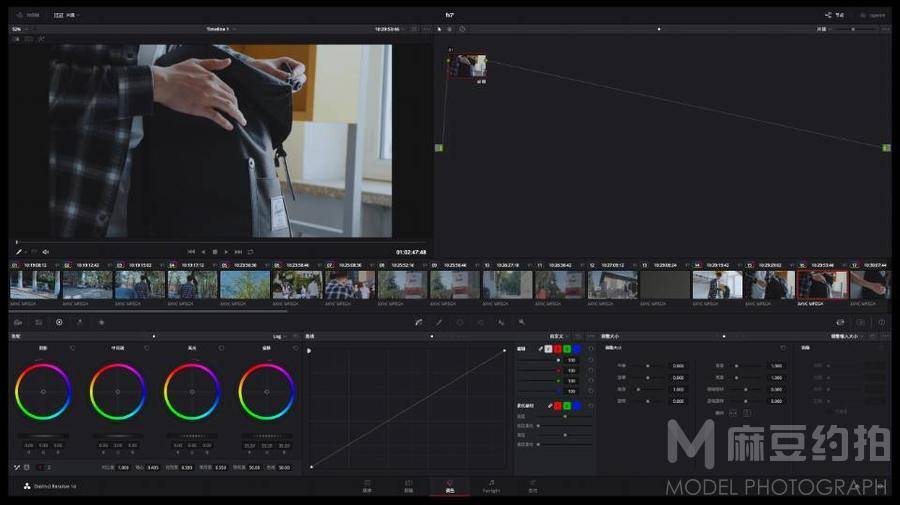Open the Color Match palette
The width and height of the screenshot is (900, 505).
coord(38,323)
